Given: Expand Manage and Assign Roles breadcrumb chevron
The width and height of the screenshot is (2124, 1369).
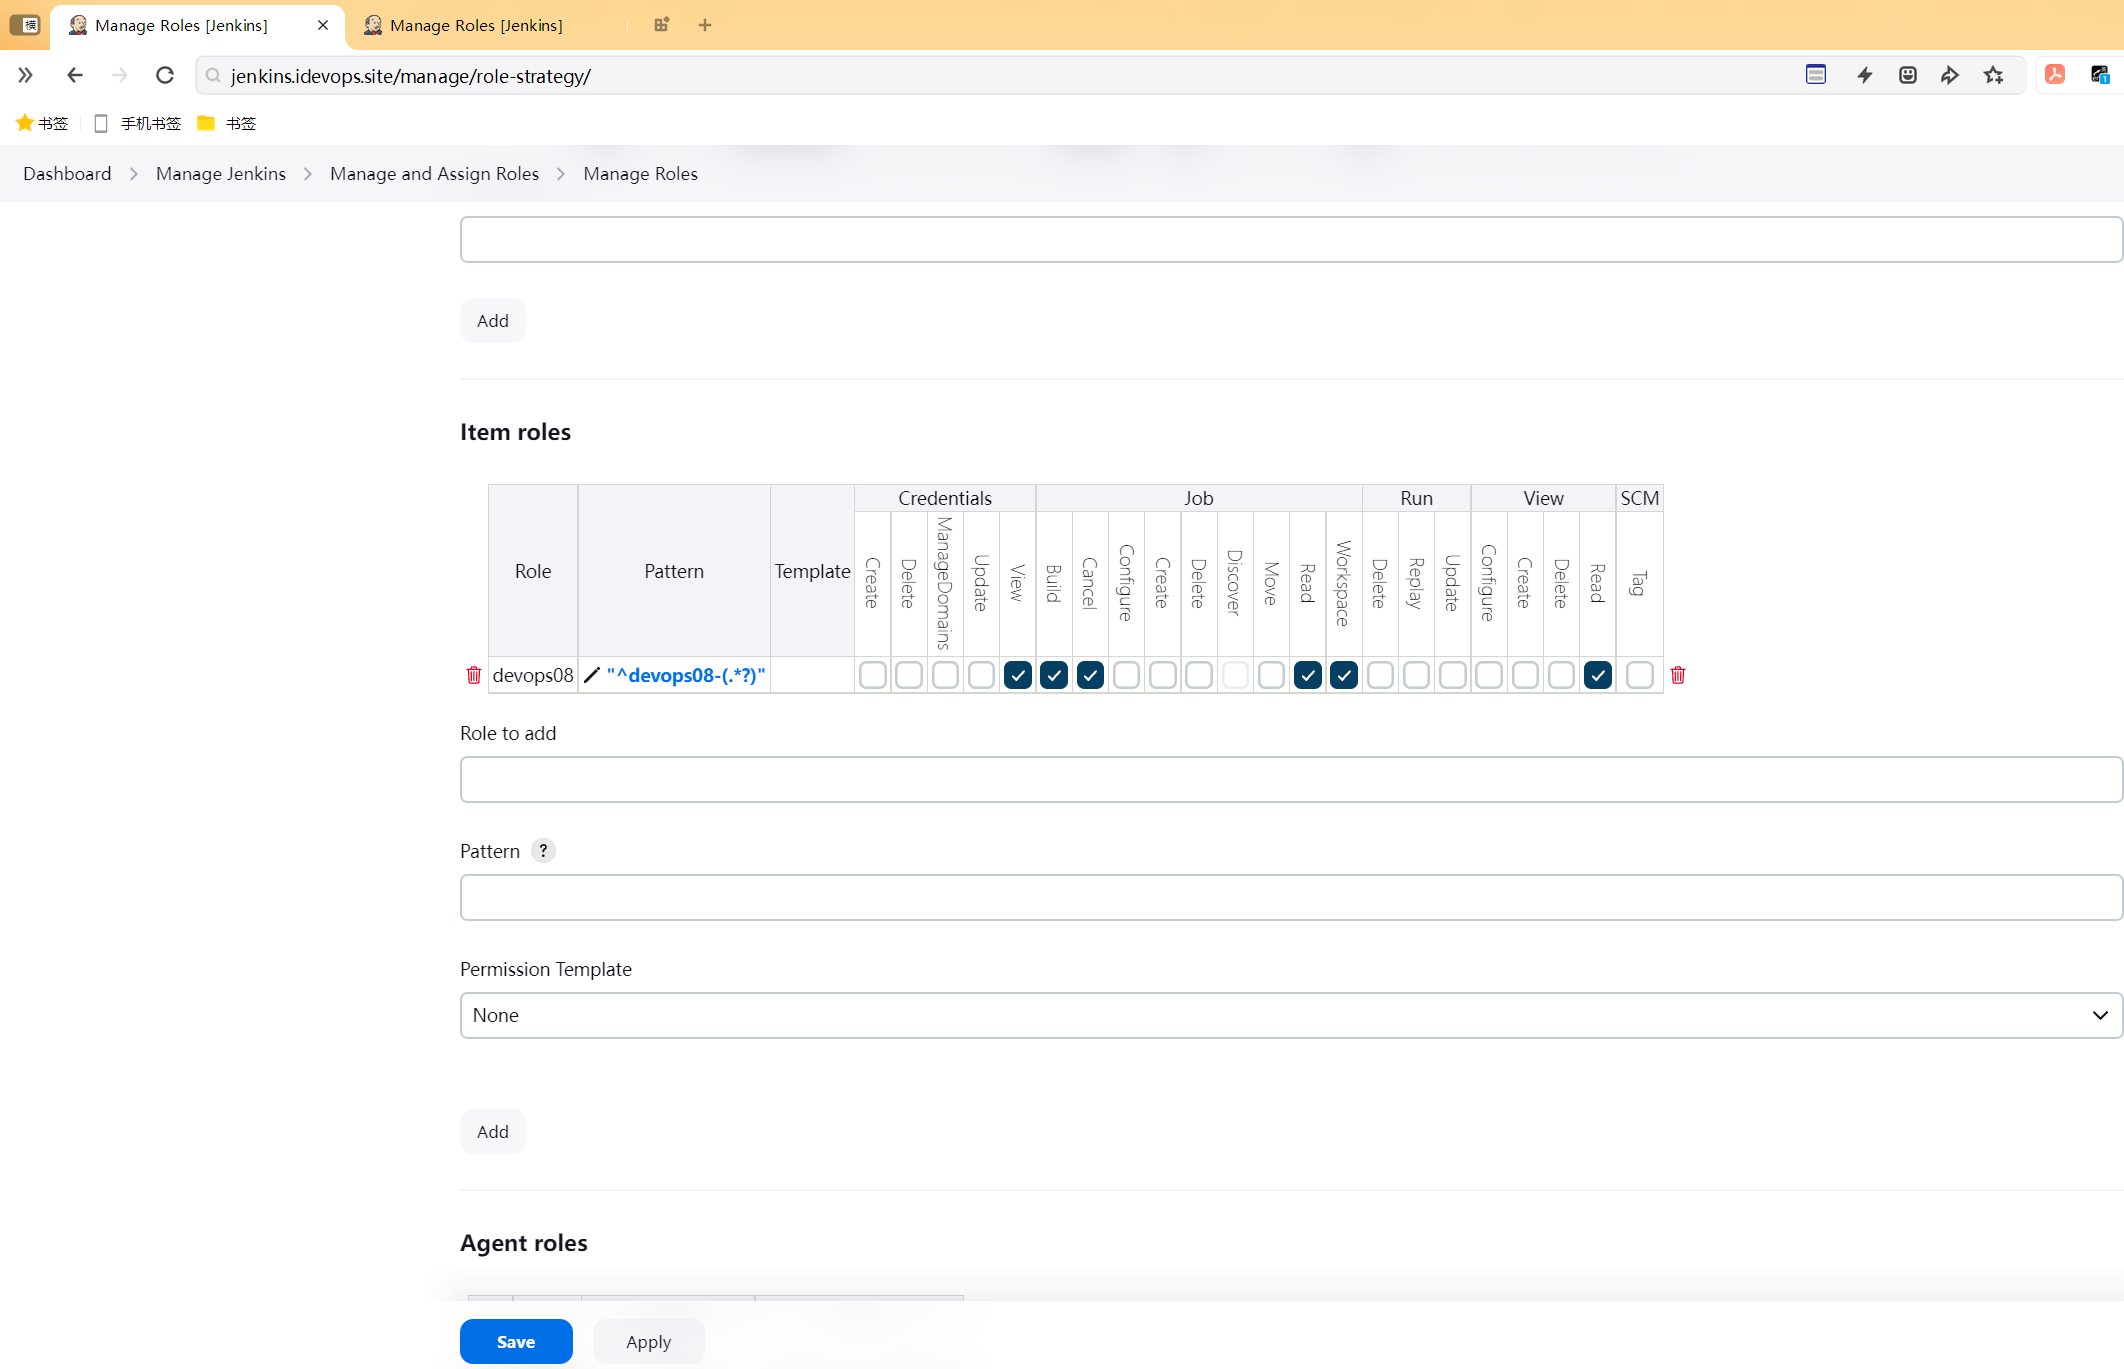Looking at the screenshot, I should 561,174.
